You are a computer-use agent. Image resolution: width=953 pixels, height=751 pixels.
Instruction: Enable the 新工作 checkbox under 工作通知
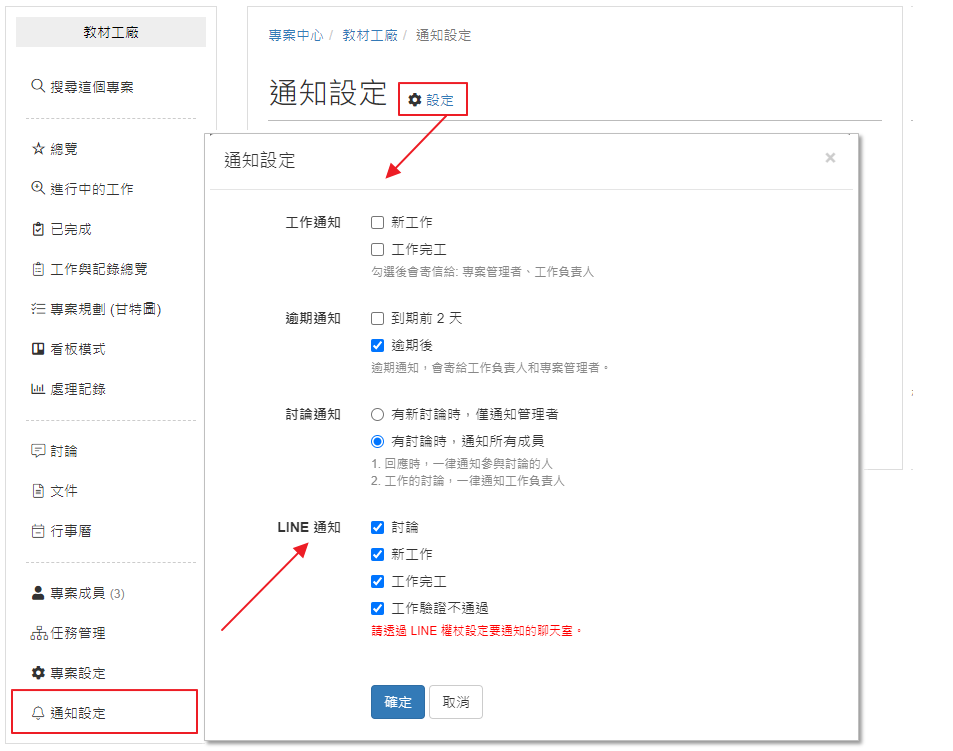[x=377, y=222]
